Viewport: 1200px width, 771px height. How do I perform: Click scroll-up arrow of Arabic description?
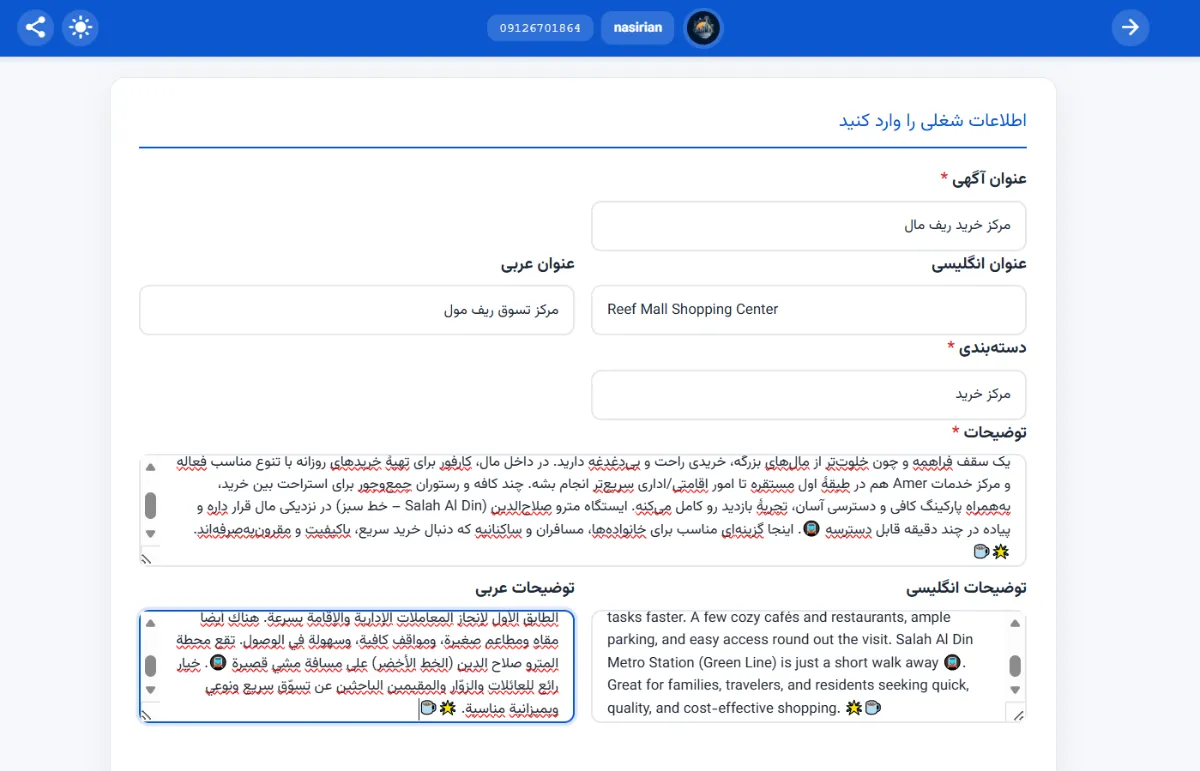pos(150,623)
